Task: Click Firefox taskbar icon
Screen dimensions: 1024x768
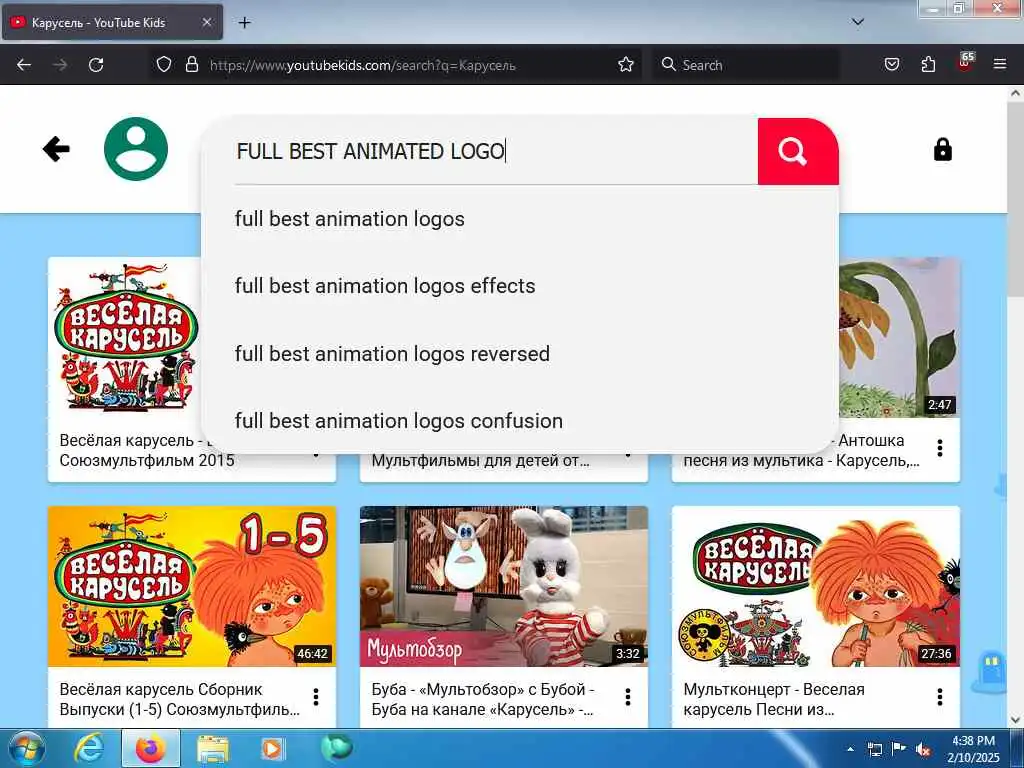Action: [x=151, y=749]
